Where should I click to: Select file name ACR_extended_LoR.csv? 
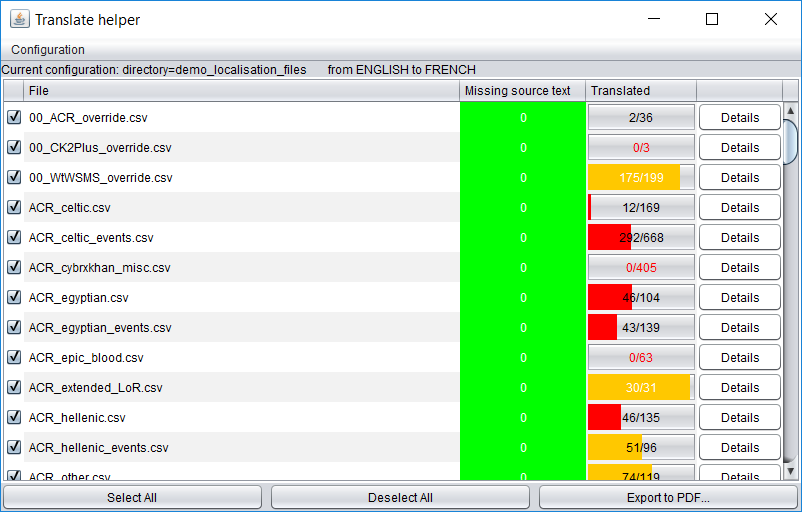(x=96, y=388)
